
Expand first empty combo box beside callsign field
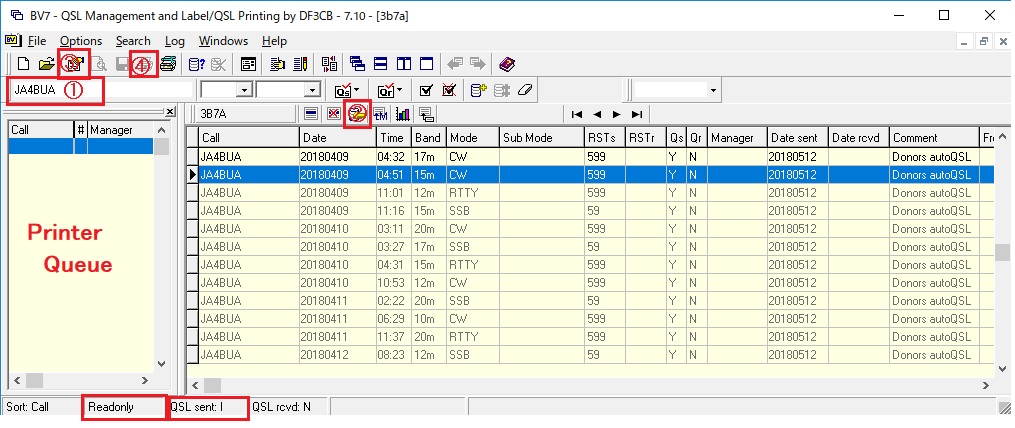click(x=244, y=91)
